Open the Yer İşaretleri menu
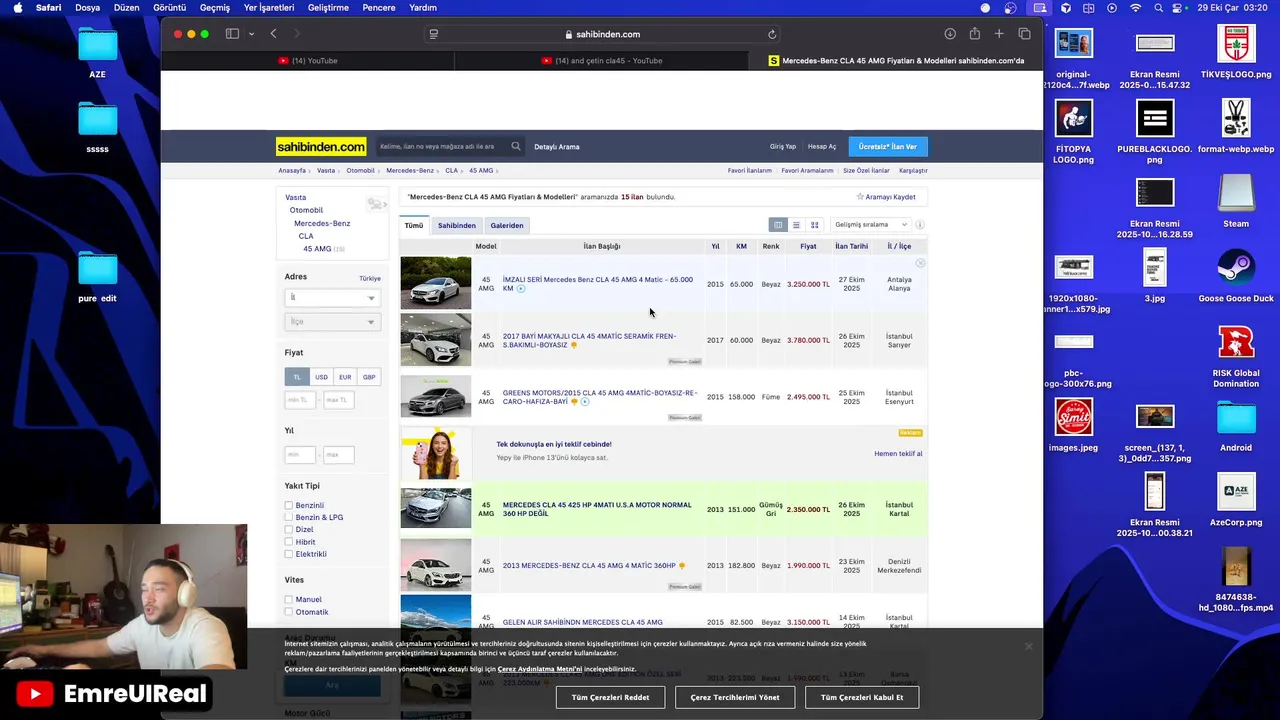Image resolution: width=1280 pixels, height=720 pixels. [x=269, y=8]
